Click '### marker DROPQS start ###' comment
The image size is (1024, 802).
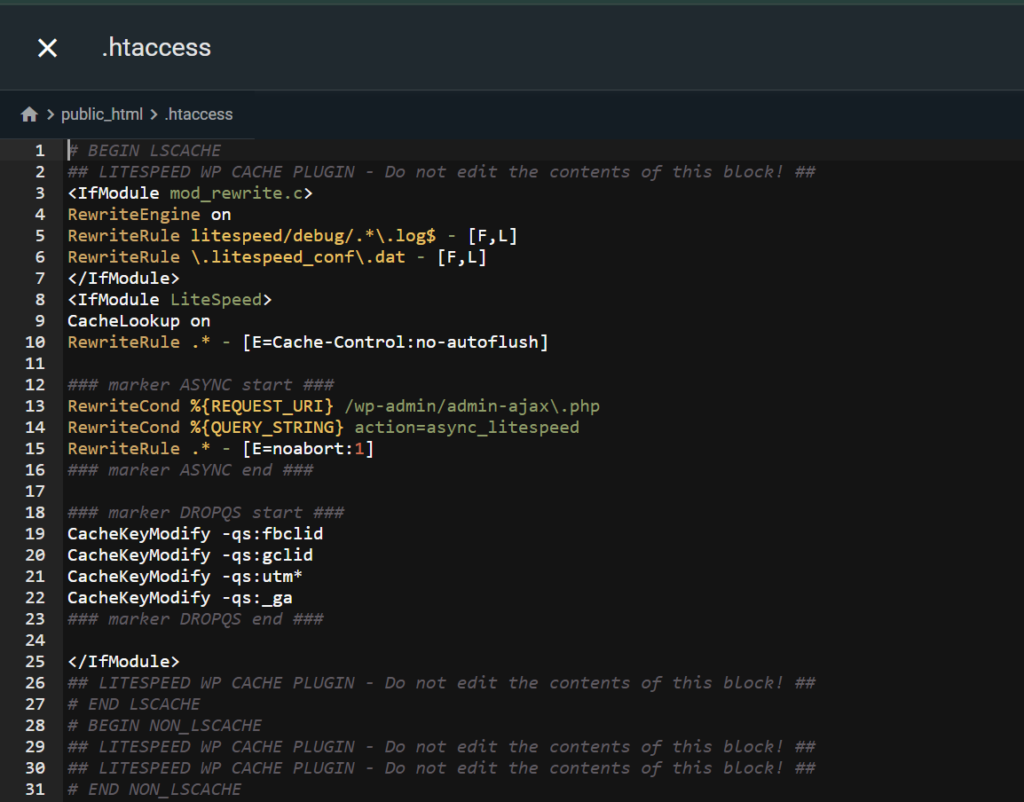click(206, 513)
